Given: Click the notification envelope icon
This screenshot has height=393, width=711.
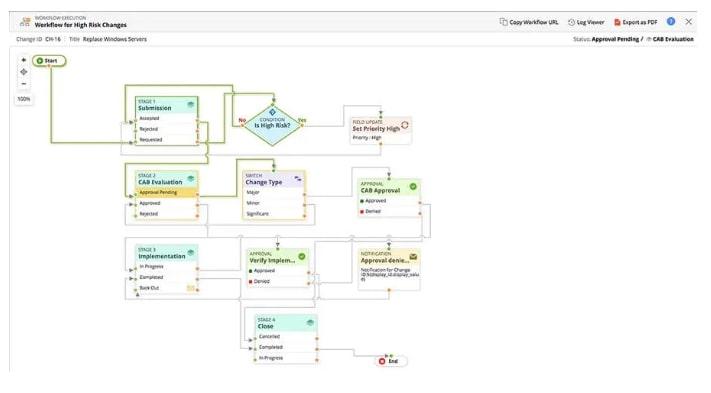Looking at the screenshot, I should (x=413, y=257).
